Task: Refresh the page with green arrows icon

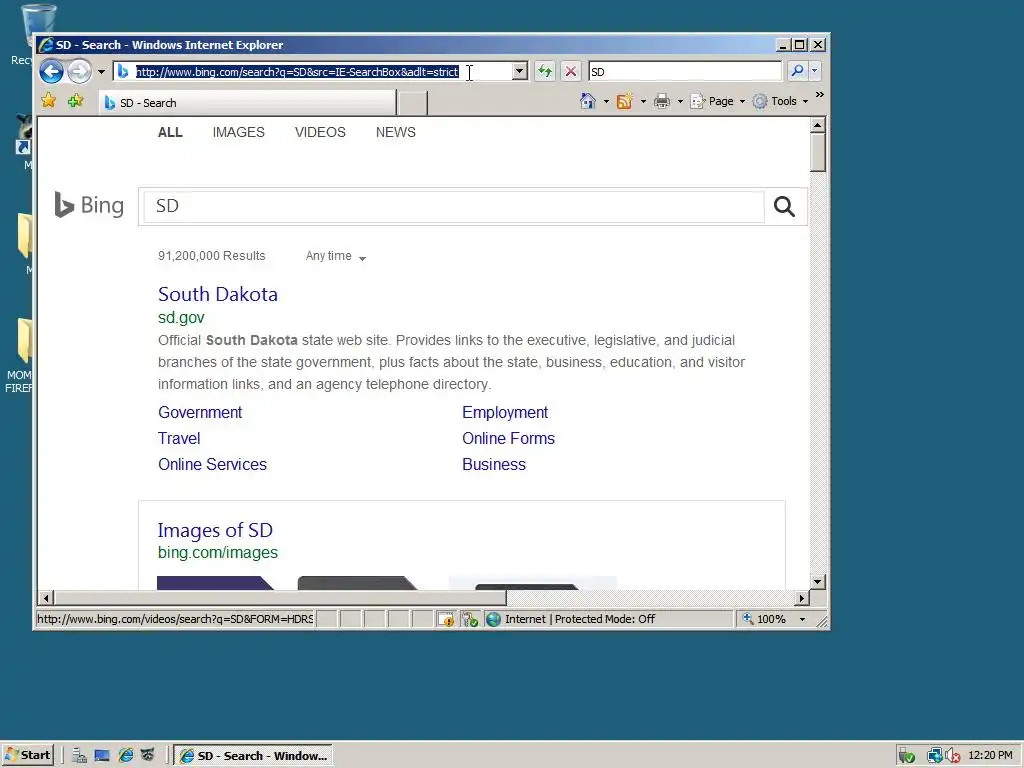Action: [x=545, y=71]
